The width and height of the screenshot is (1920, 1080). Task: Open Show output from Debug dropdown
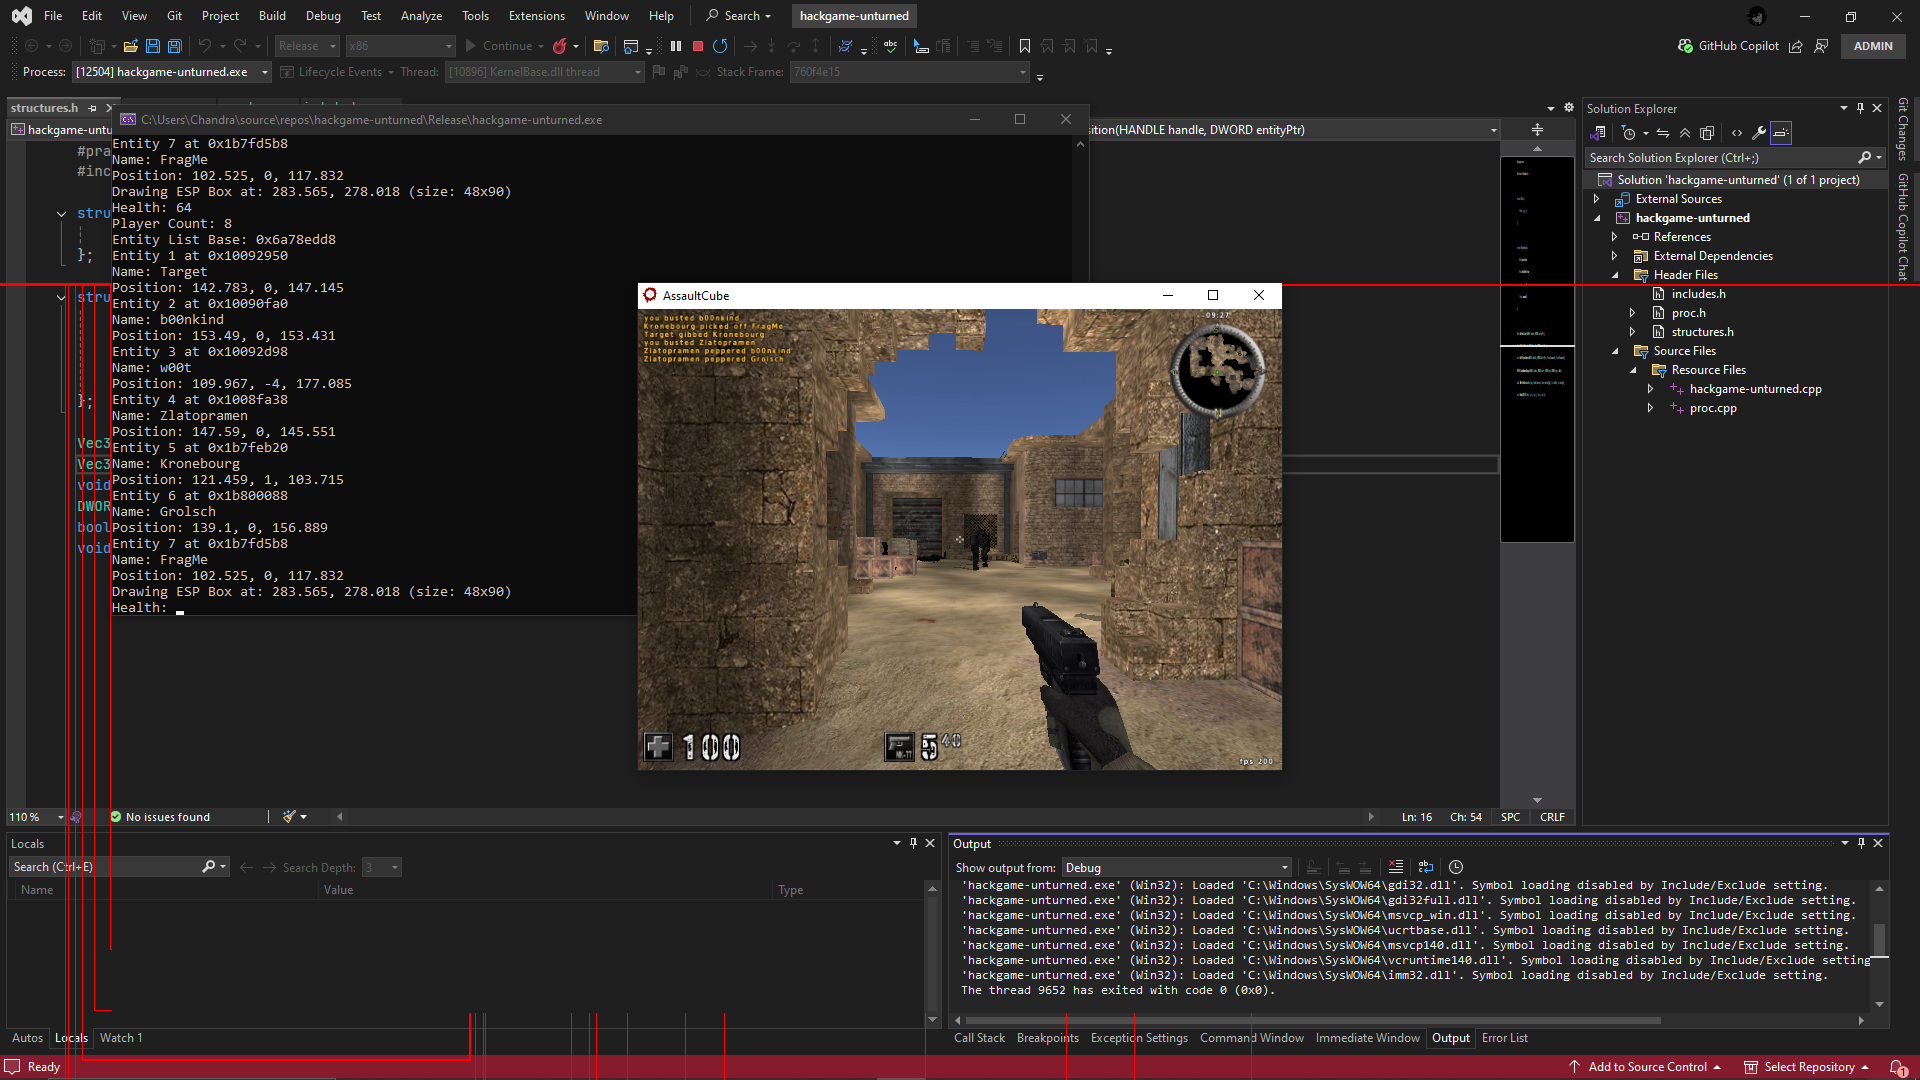(1176, 868)
